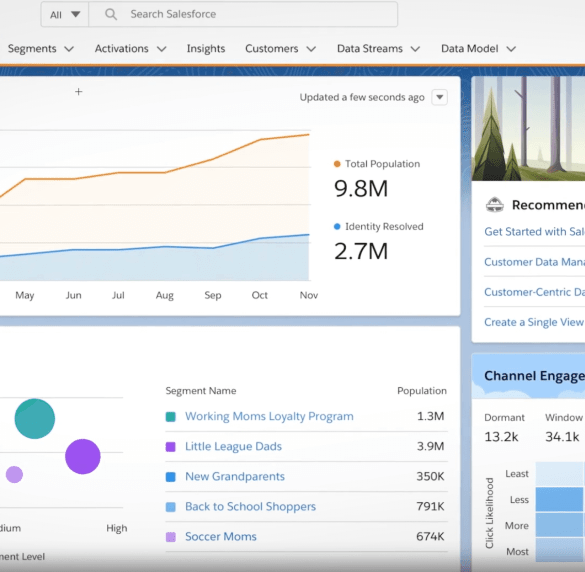Image resolution: width=585 pixels, height=572 pixels.
Task: Click the teal Working Moms color square
Action: [171, 417]
